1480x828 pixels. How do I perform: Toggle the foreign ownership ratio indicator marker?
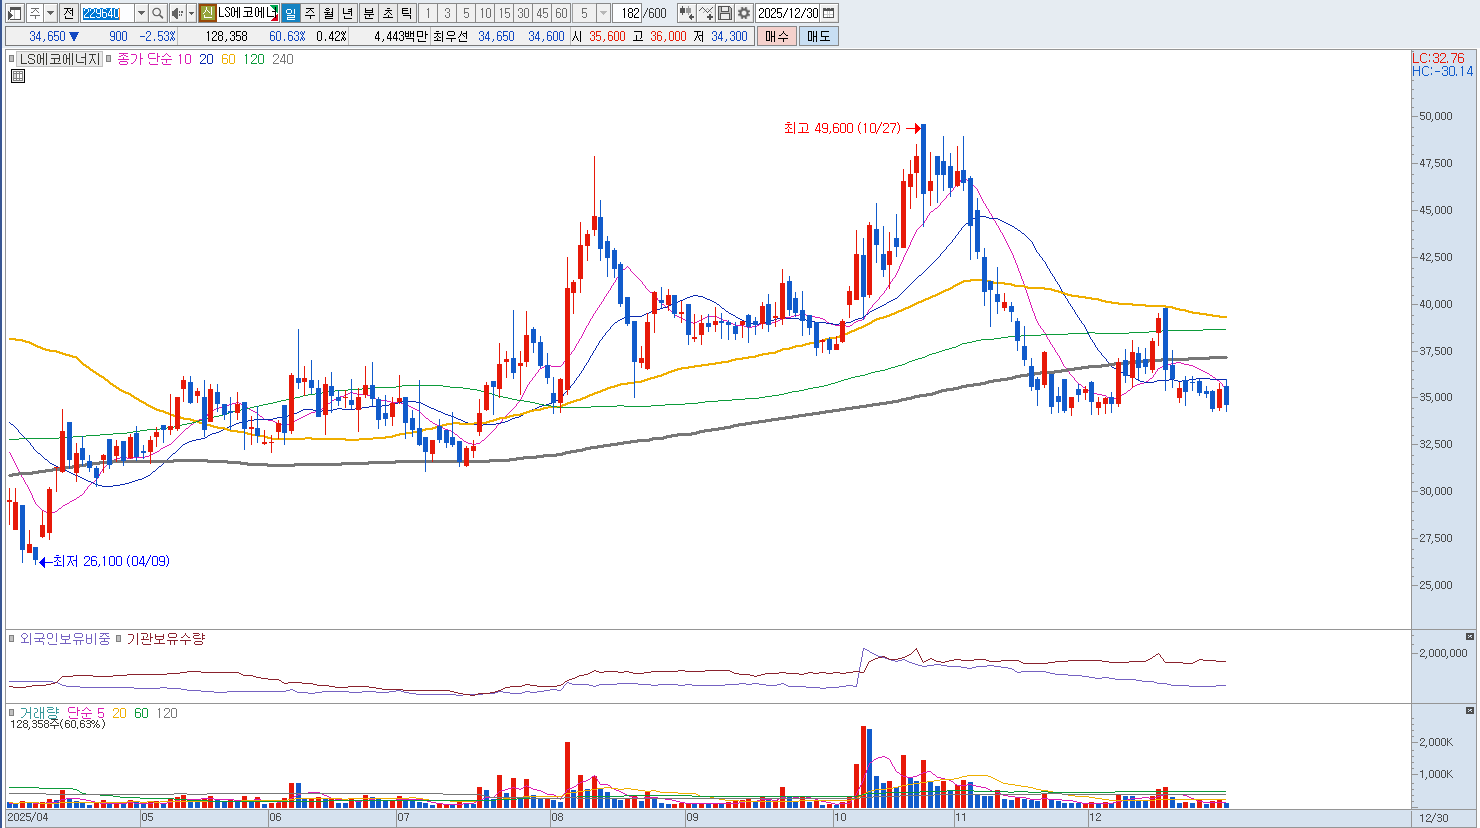click(12, 639)
